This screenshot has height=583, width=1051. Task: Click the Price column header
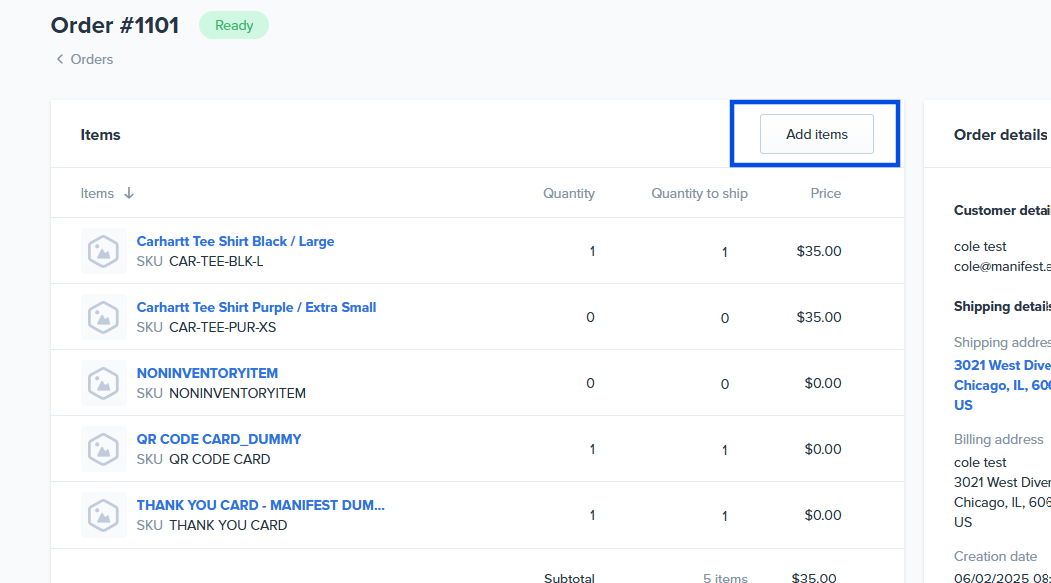click(825, 194)
